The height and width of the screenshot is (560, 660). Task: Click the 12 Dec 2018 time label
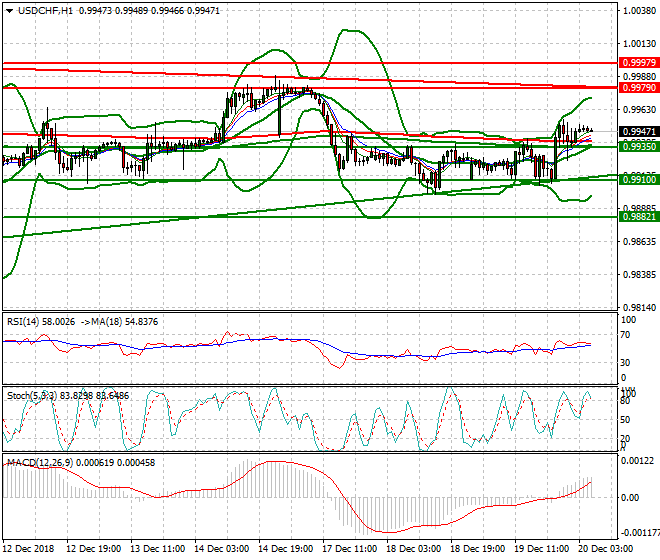tap(29, 549)
